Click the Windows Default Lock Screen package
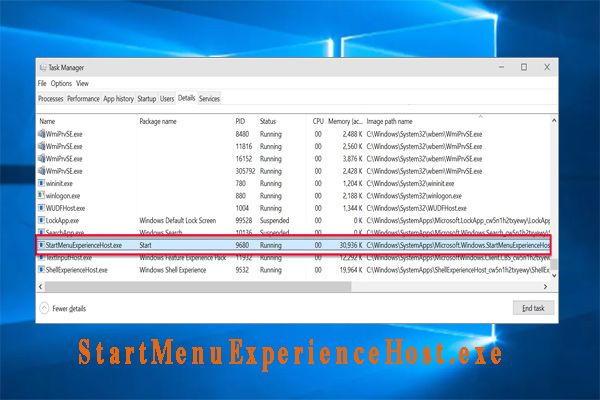 click(x=178, y=220)
